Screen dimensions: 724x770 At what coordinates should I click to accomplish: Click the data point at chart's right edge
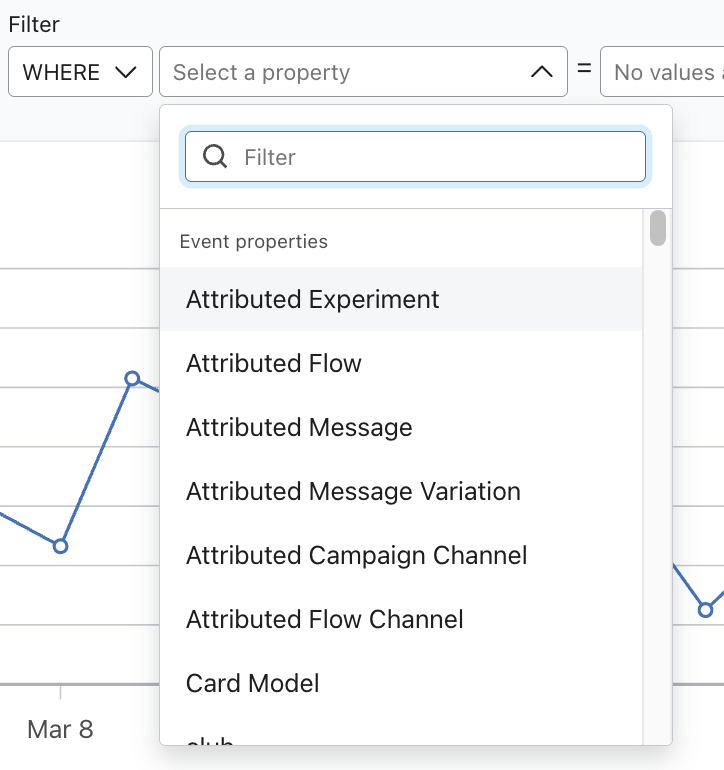point(706,609)
